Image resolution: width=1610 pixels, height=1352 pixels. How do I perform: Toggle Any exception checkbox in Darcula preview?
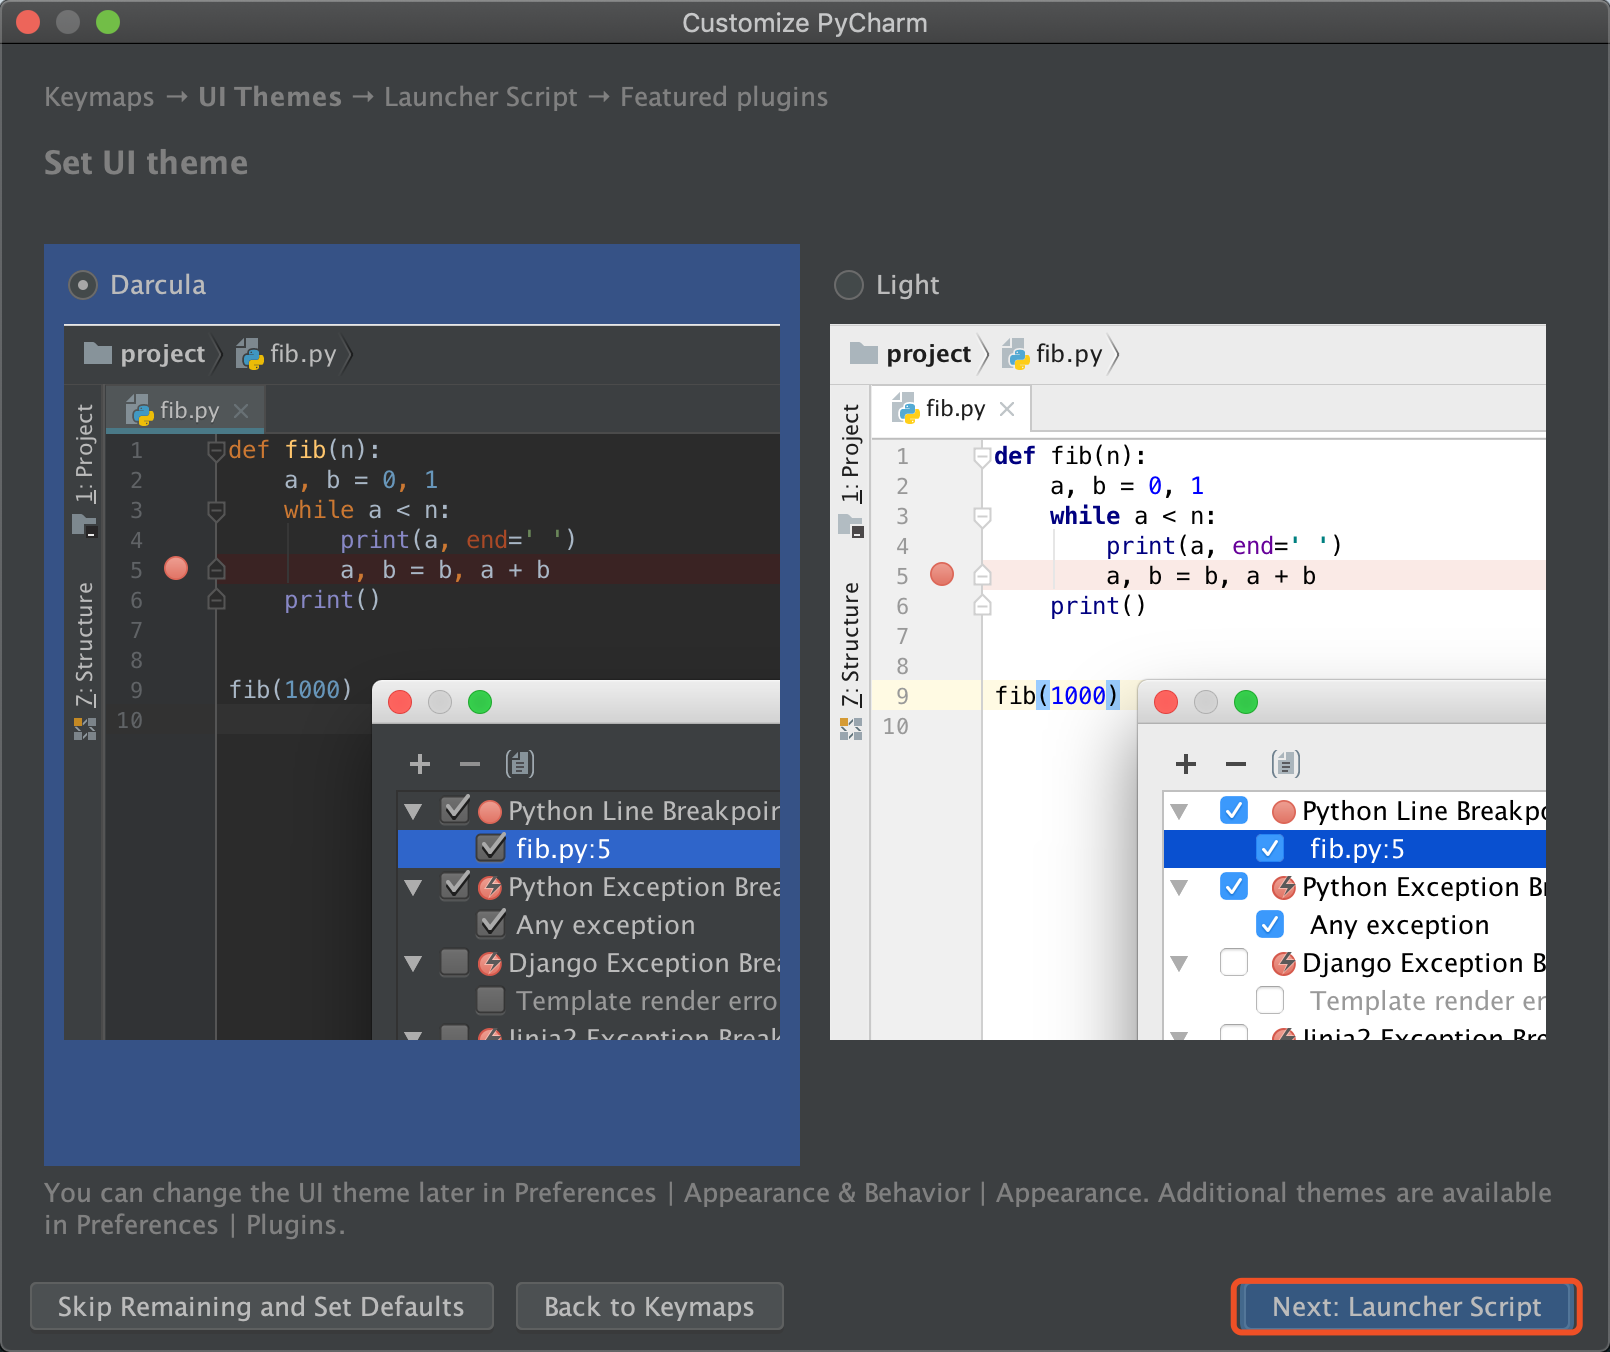point(491,923)
